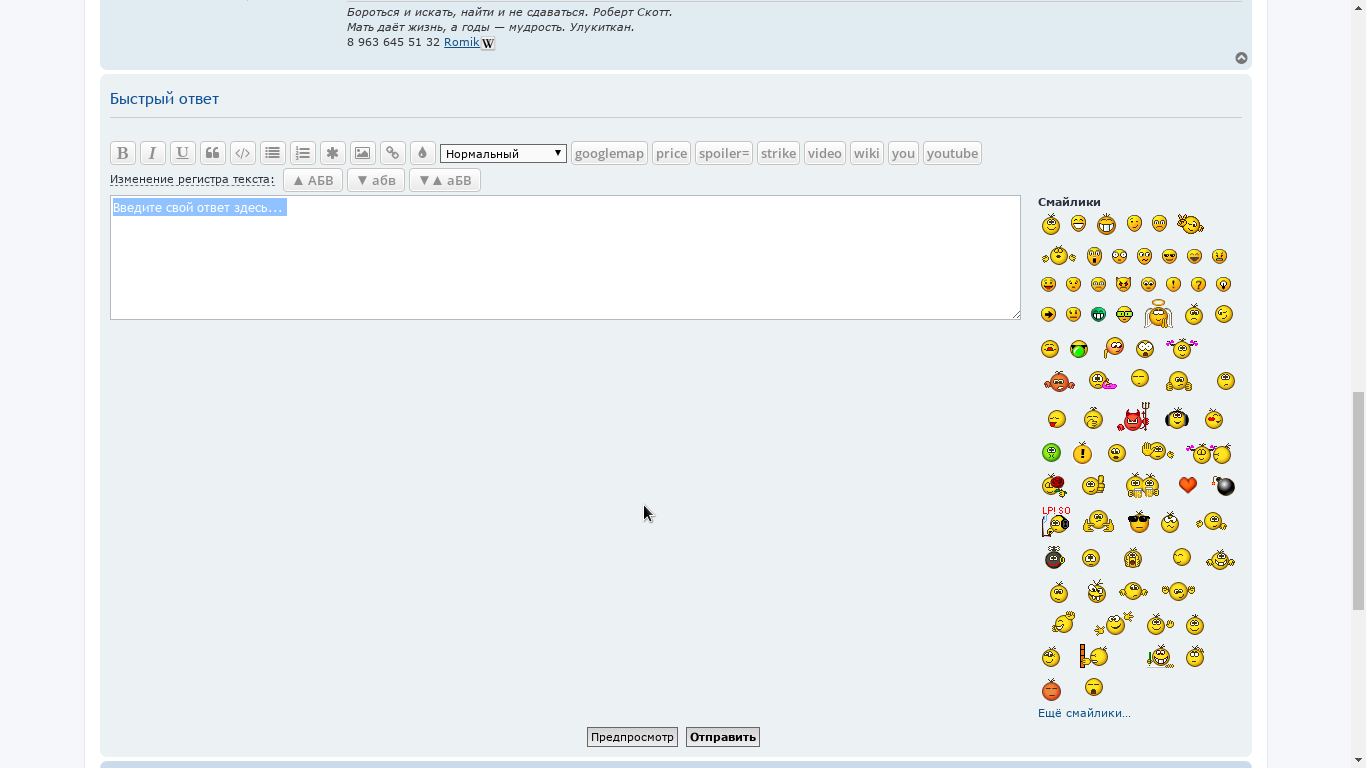Insert the you BBCode tag
The height and width of the screenshot is (768, 1366).
(903, 153)
